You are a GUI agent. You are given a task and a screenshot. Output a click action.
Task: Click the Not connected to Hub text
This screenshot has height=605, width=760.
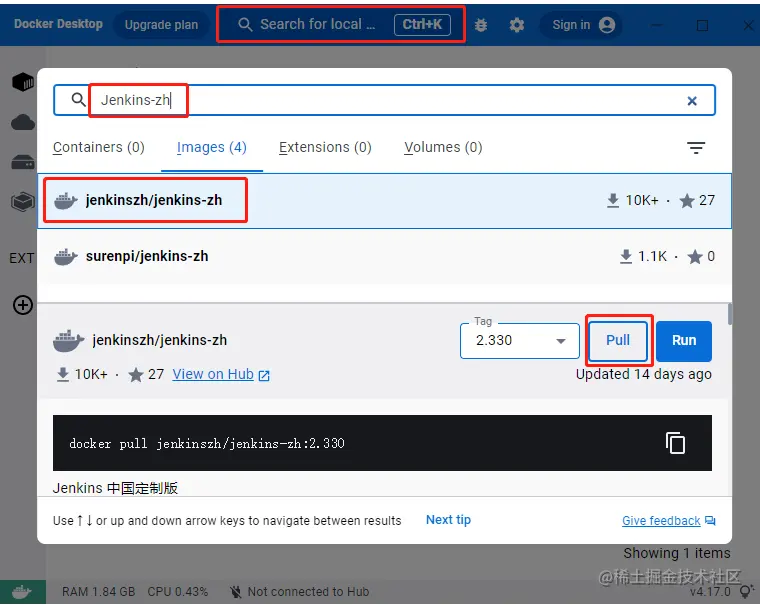[x=308, y=592]
